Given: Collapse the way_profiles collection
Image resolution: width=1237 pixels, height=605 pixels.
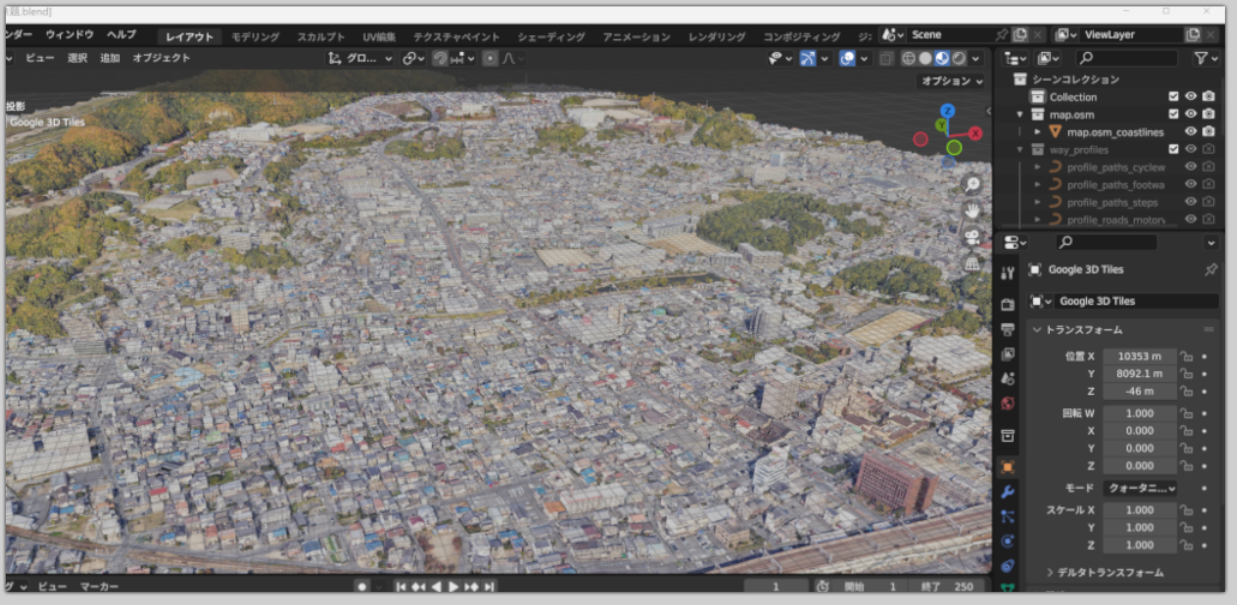Looking at the screenshot, I should (x=1020, y=149).
